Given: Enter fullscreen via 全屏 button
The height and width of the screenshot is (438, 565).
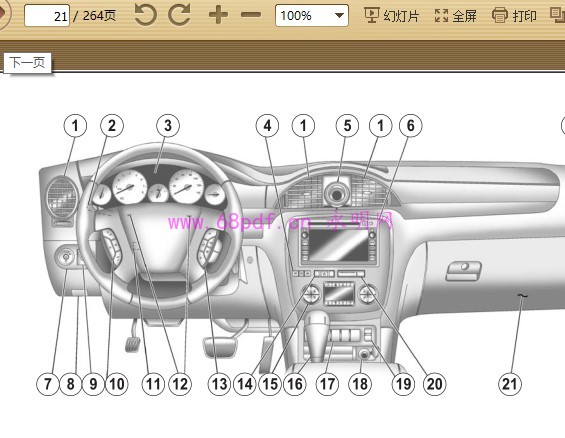Looking at the screenshot, I should (455, 15).
